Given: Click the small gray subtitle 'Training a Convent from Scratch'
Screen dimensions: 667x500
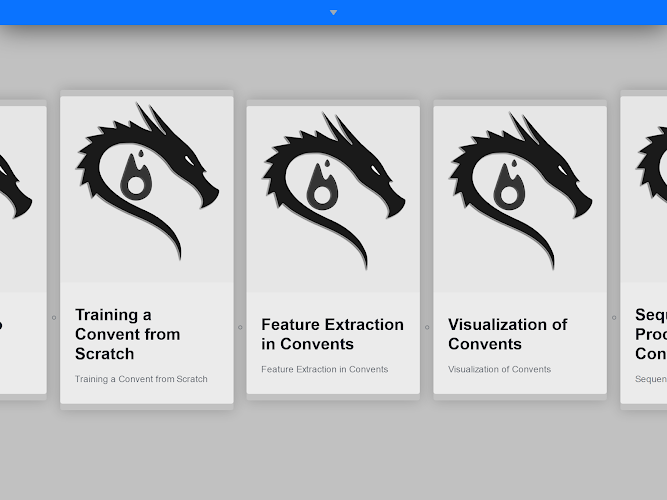Looking at the screenshot, I should coord(141,379).
